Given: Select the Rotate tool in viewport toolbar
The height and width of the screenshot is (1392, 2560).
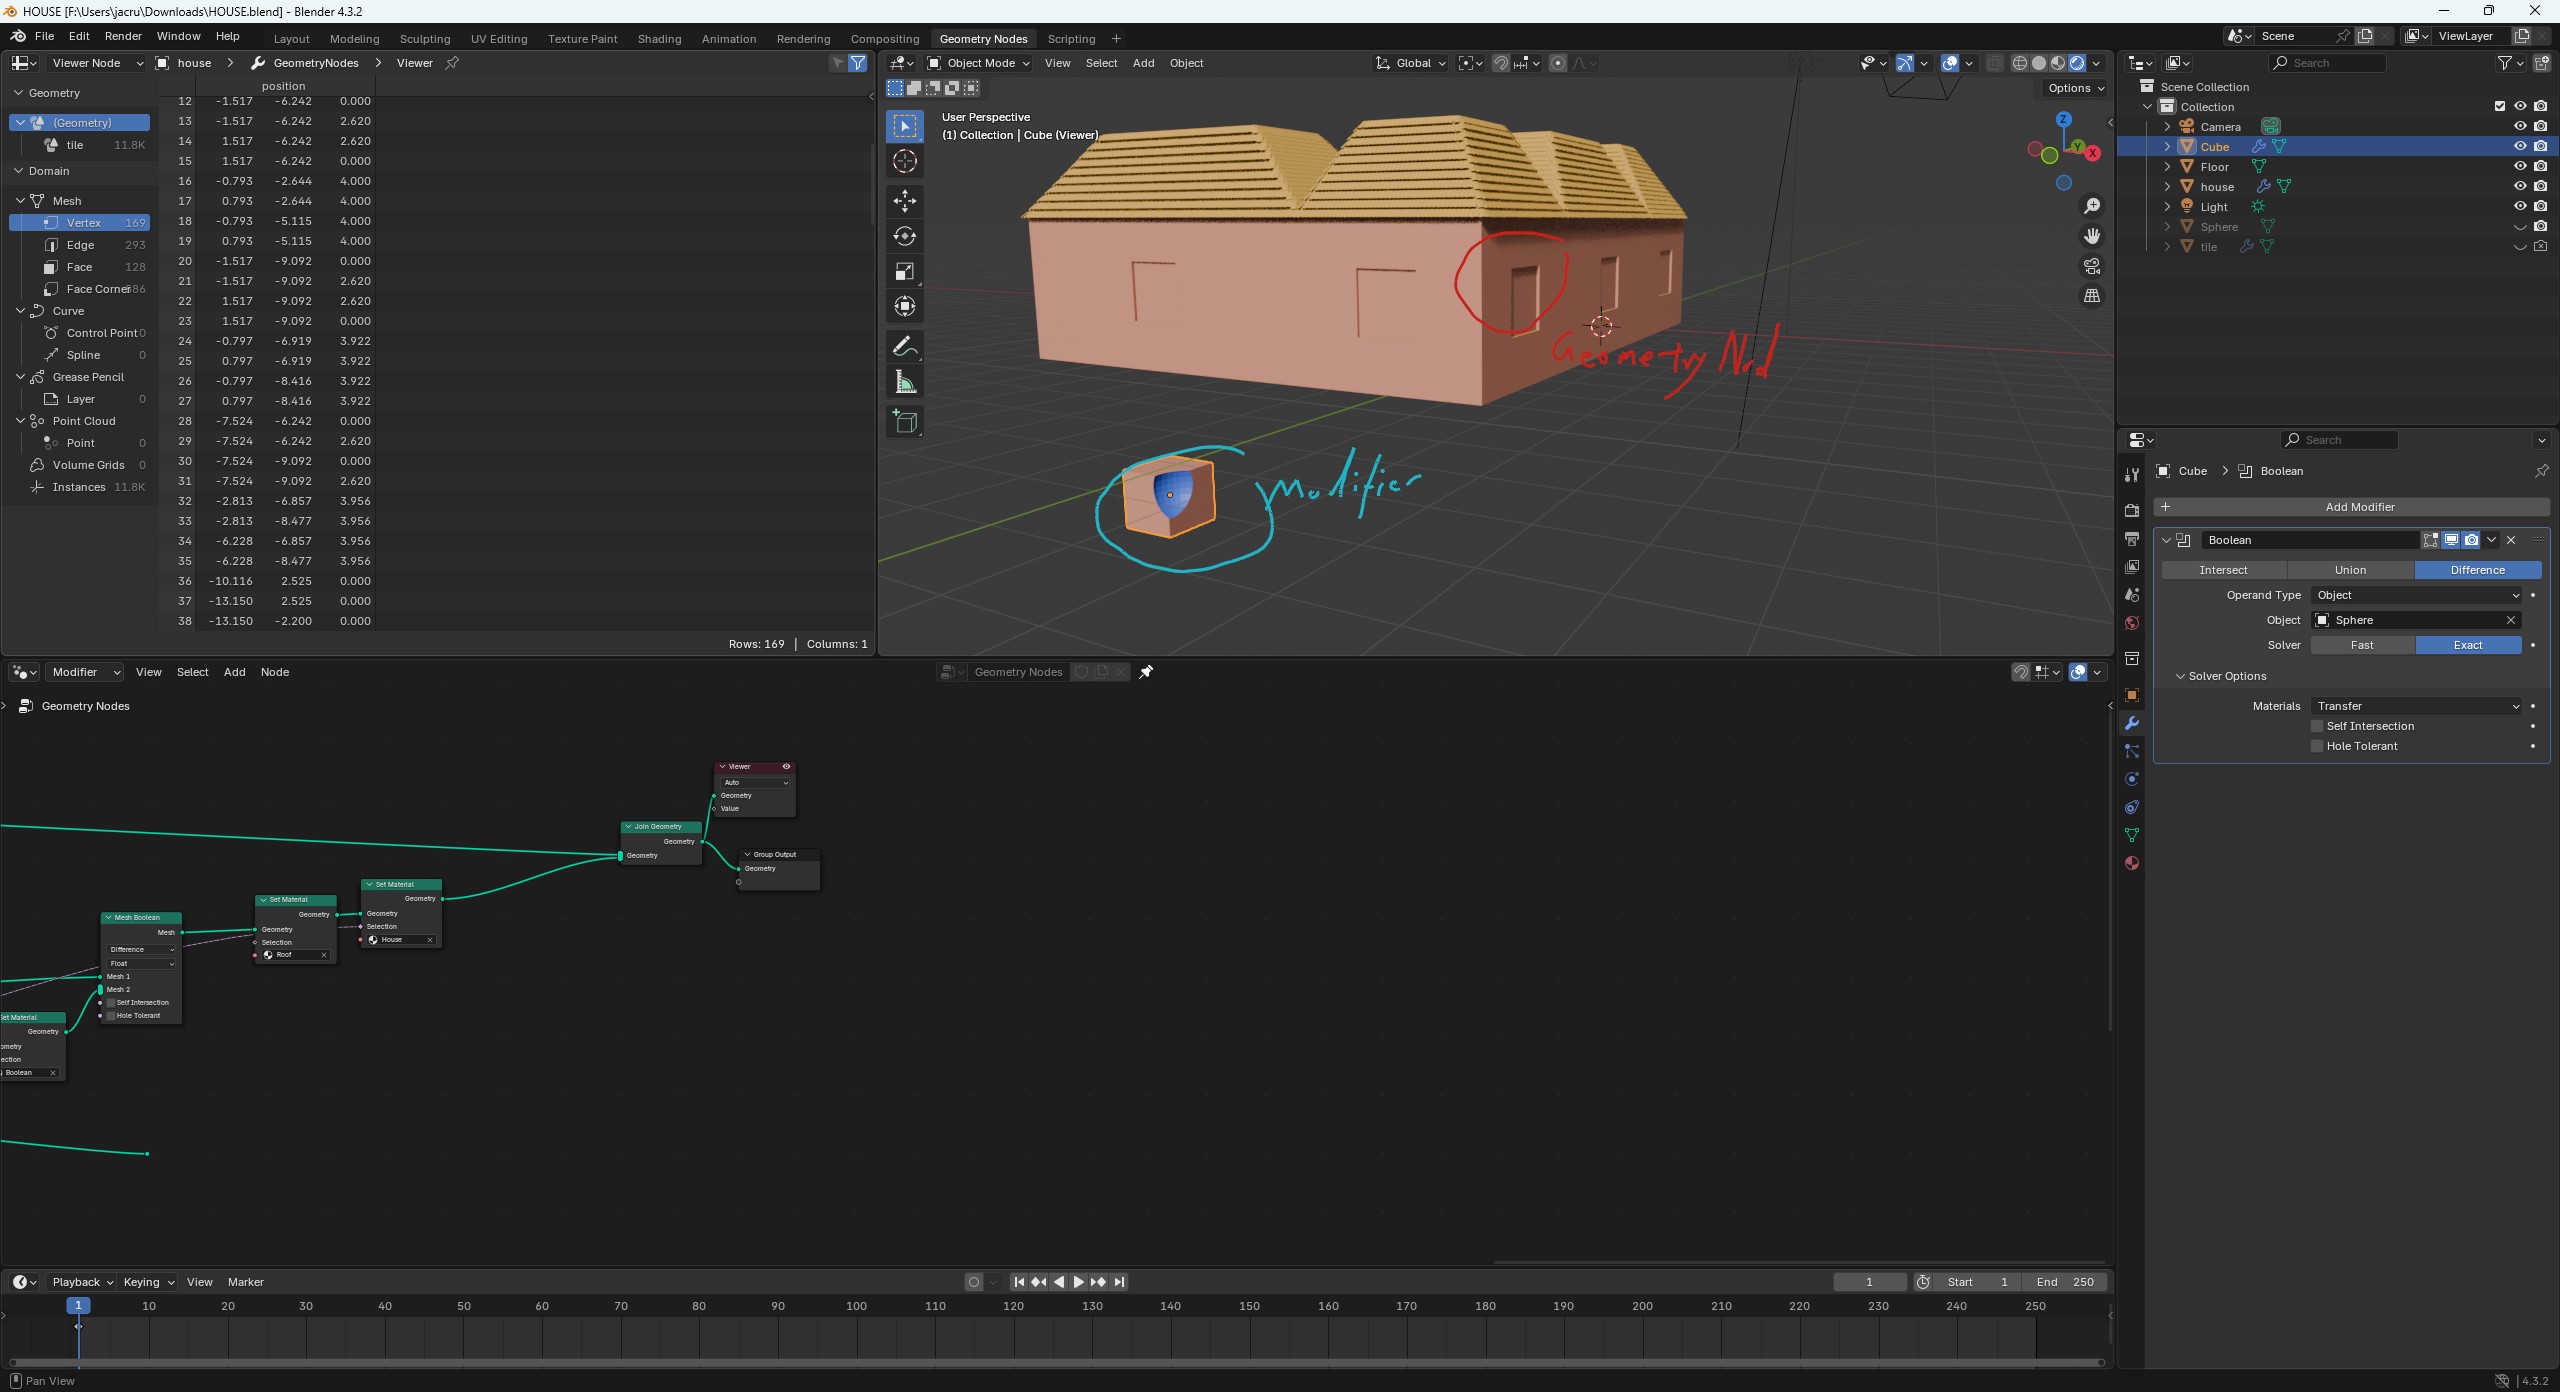Looking at the screenshot, I should pos(905,236).
